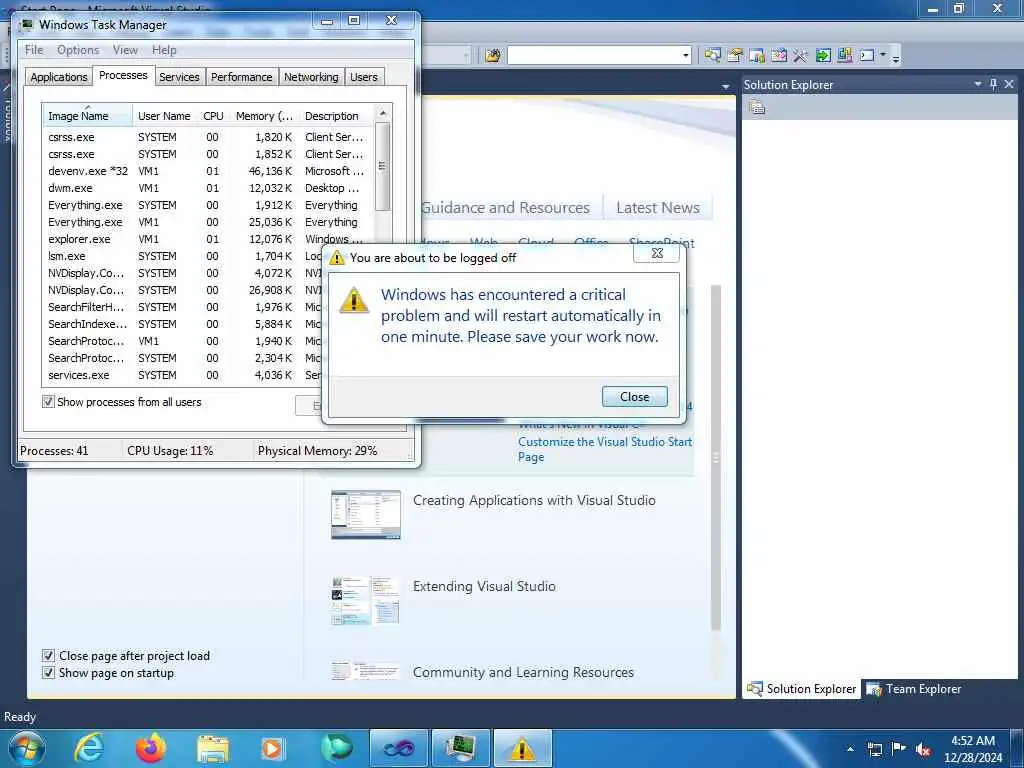The width and height of the screenshot is (1024, 768).
Task: Switch to the Networking tab
Action: click(311, 76)
